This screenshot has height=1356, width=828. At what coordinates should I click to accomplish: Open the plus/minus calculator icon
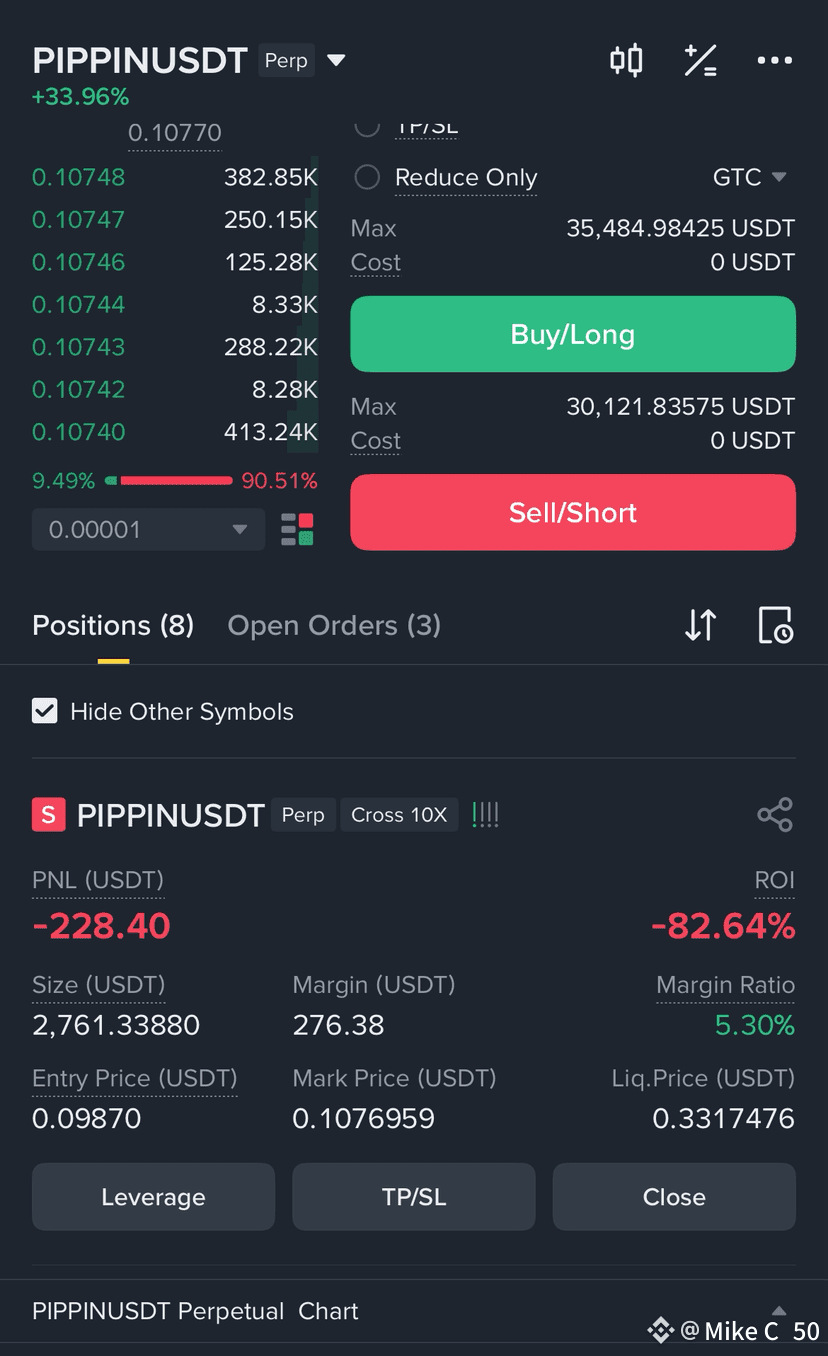[700, 61]
